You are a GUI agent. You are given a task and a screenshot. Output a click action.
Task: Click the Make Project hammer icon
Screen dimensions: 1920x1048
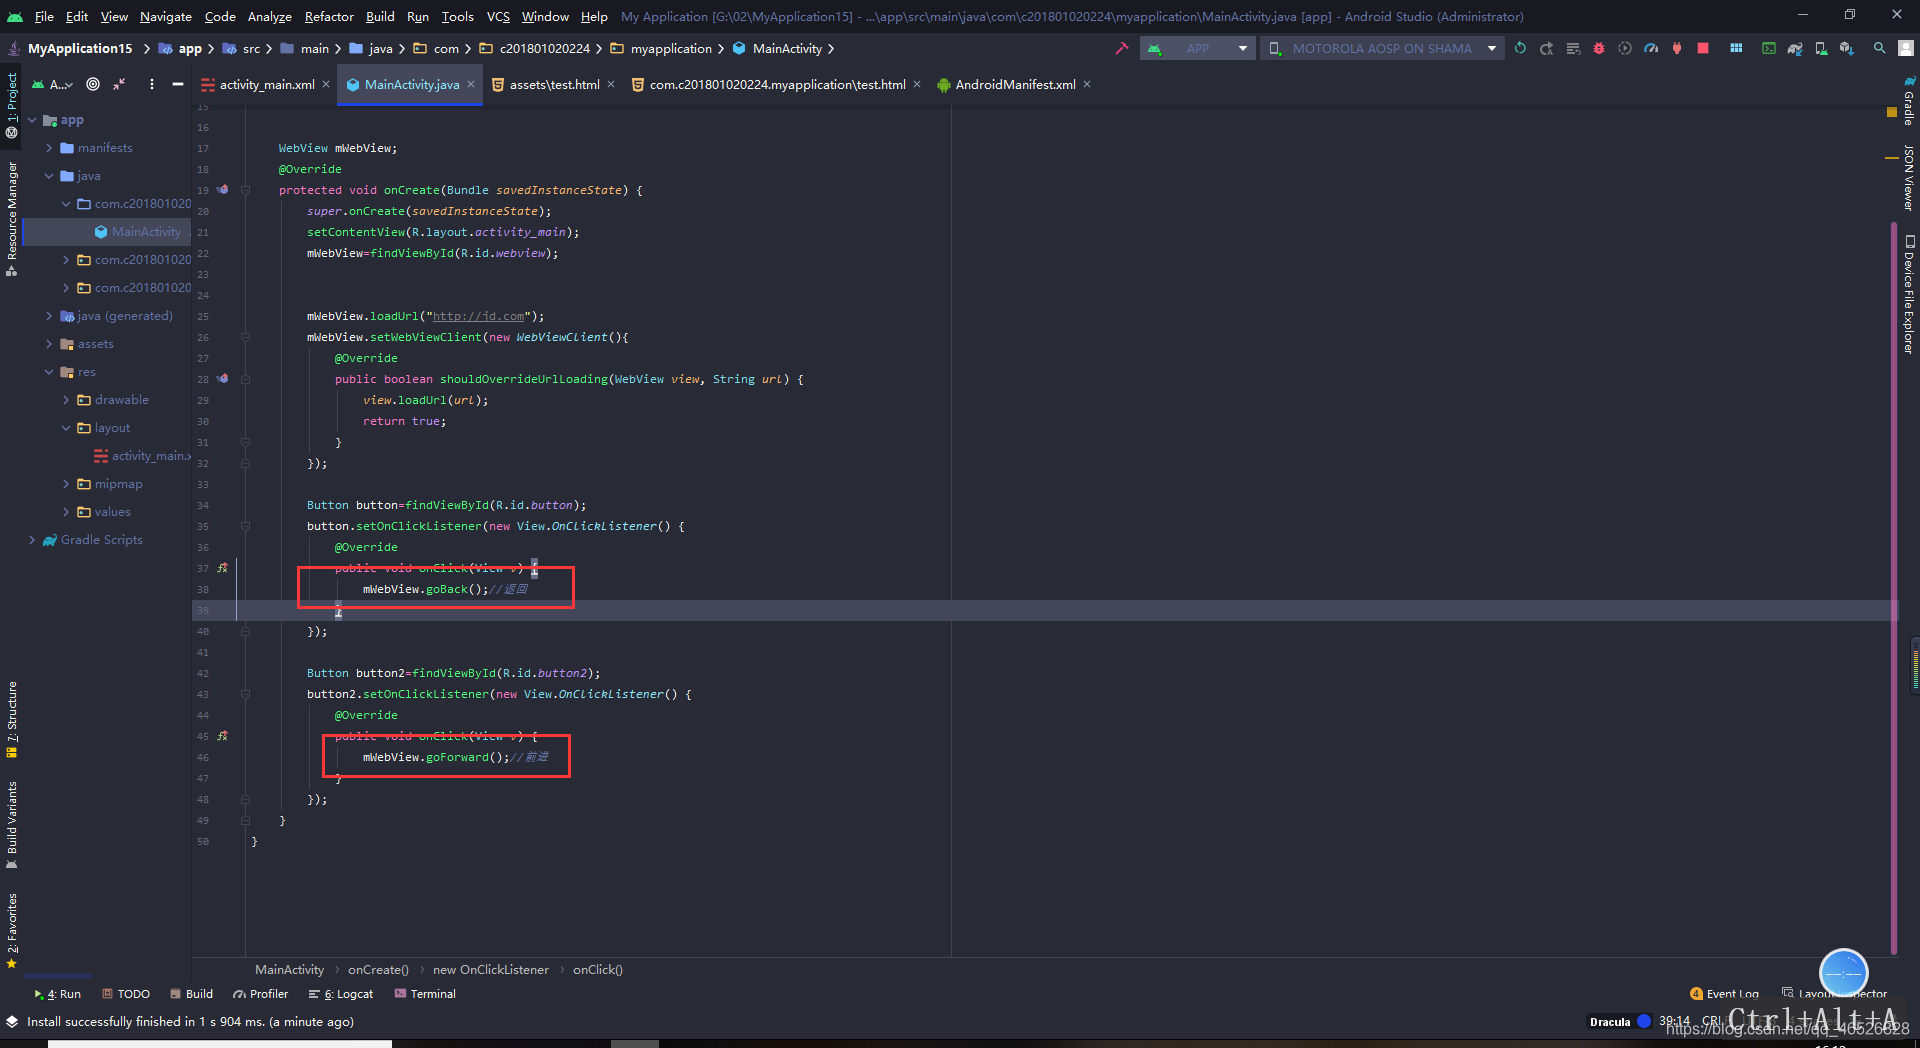[x=1122, y=48]
